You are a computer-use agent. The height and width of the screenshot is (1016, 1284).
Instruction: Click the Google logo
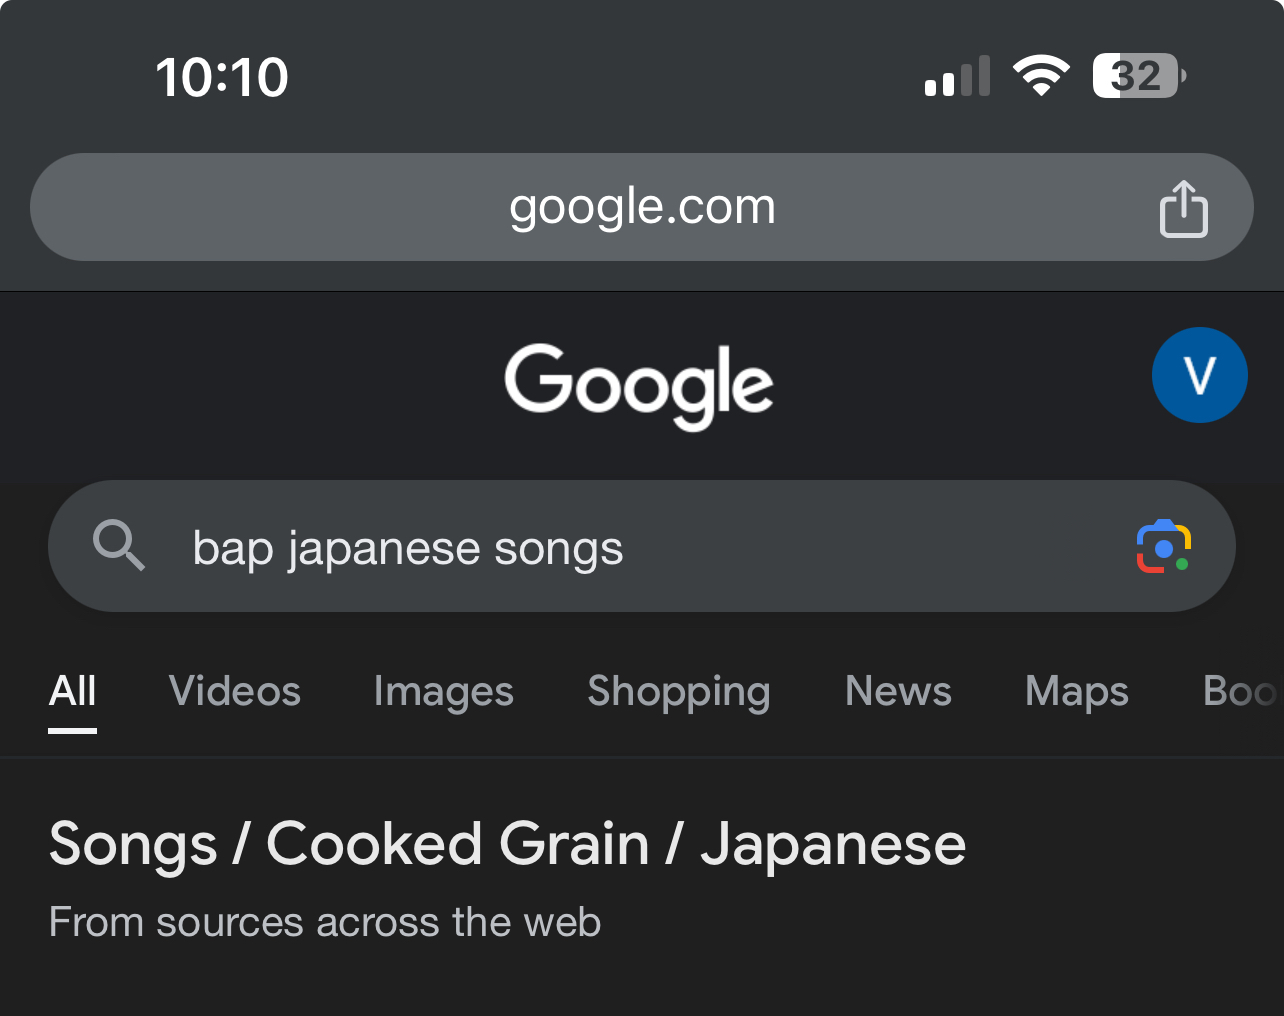point(639,386)
